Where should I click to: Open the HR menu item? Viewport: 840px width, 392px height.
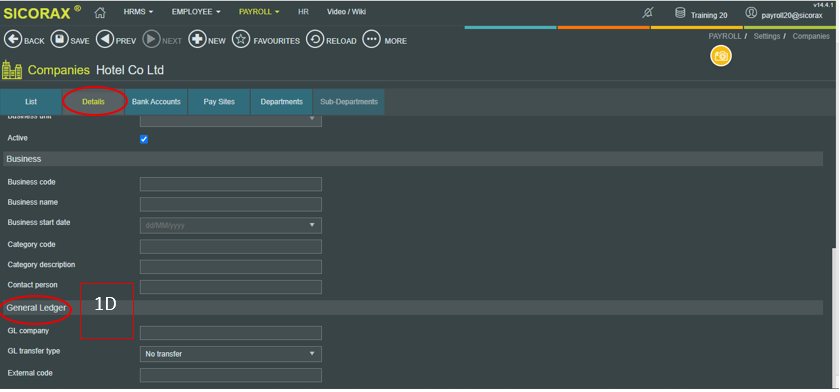click(303, 12)
